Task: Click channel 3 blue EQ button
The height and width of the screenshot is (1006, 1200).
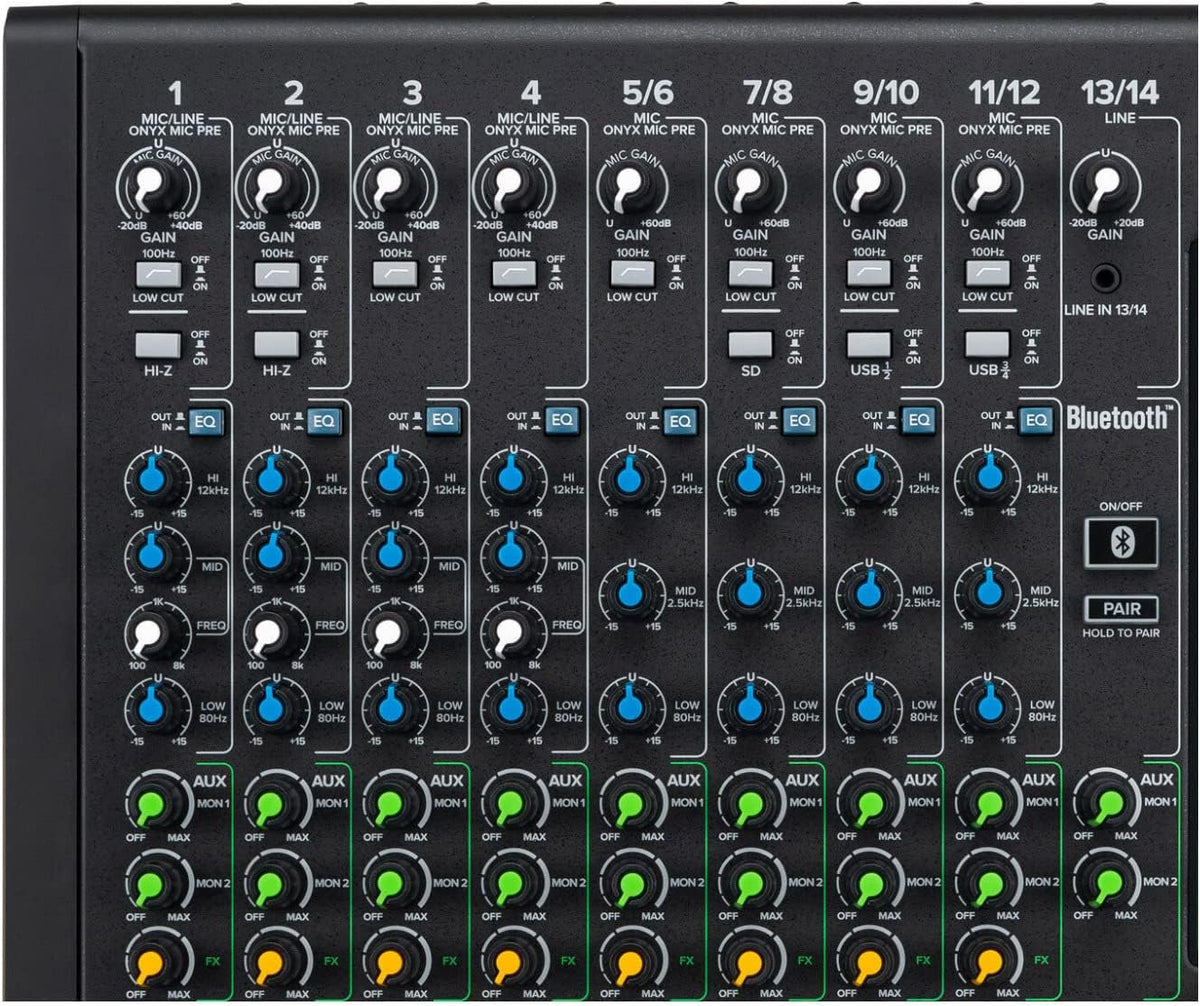Action: (443, 421)
